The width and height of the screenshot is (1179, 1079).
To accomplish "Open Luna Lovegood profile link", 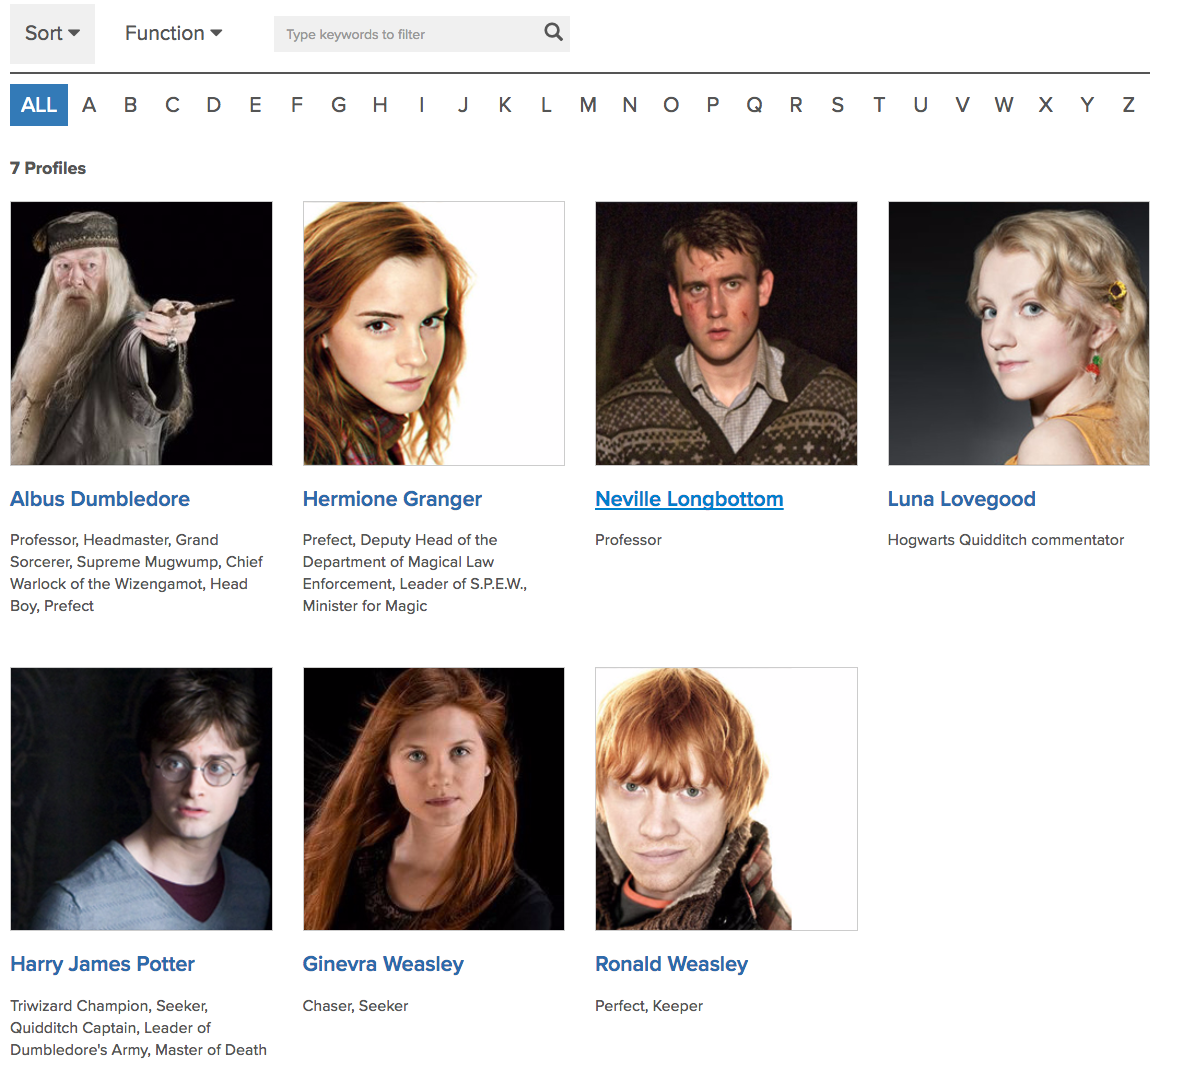I will tap(962, 499).
